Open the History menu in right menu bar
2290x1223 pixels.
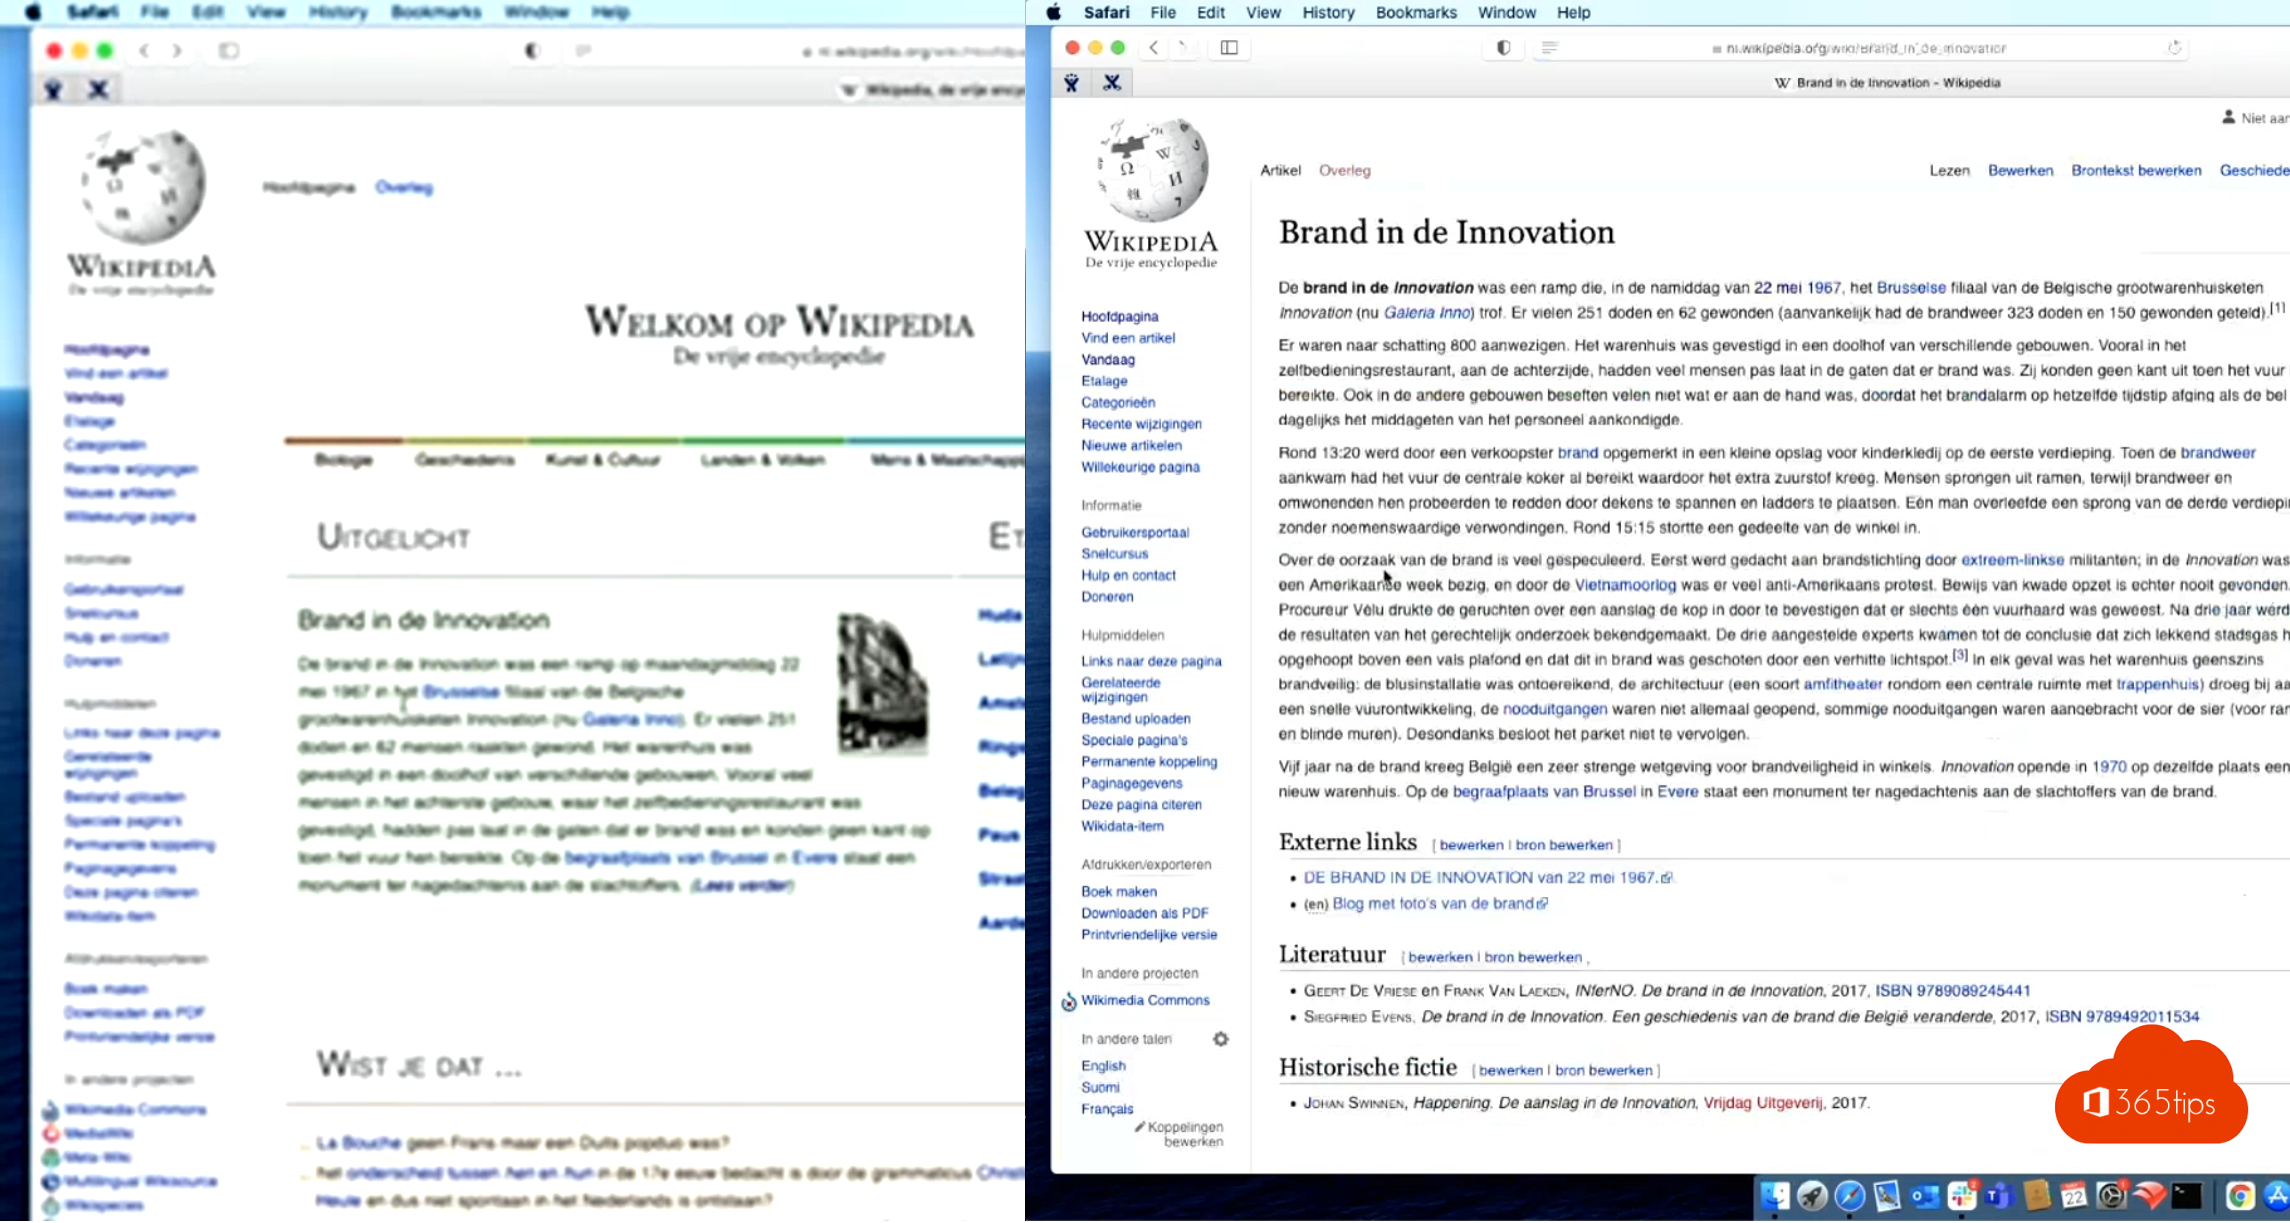1327,12
